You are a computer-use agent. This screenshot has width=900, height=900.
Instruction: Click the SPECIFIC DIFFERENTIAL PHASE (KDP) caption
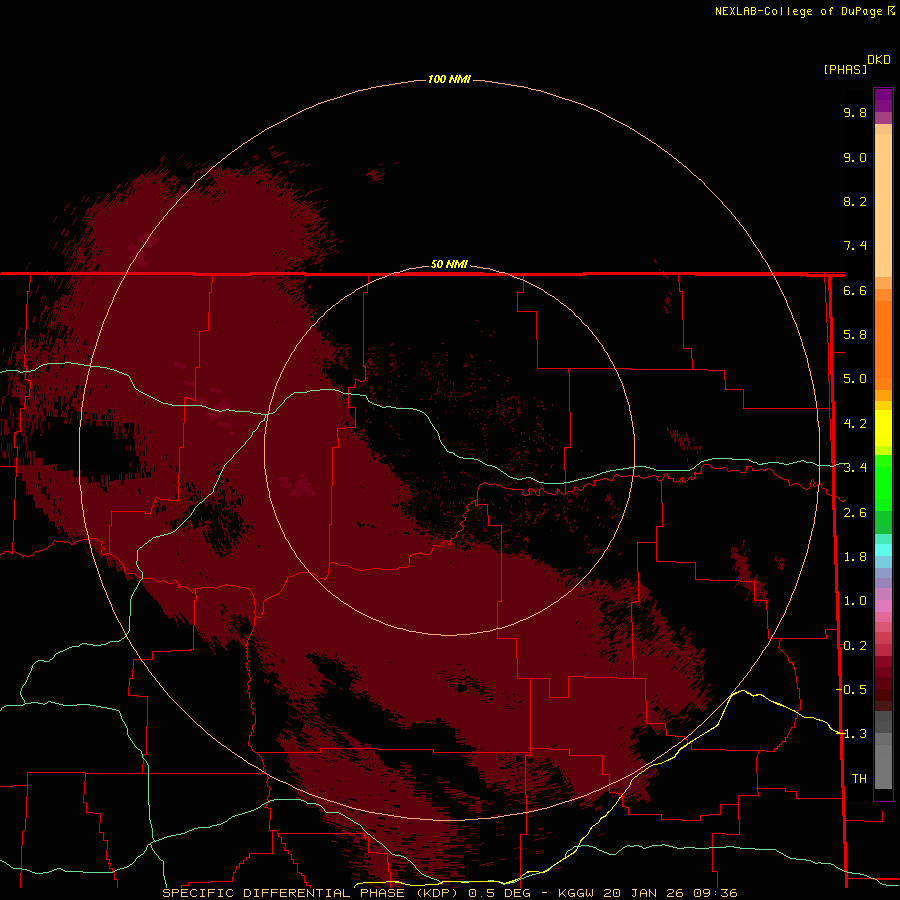coord(312,893)
